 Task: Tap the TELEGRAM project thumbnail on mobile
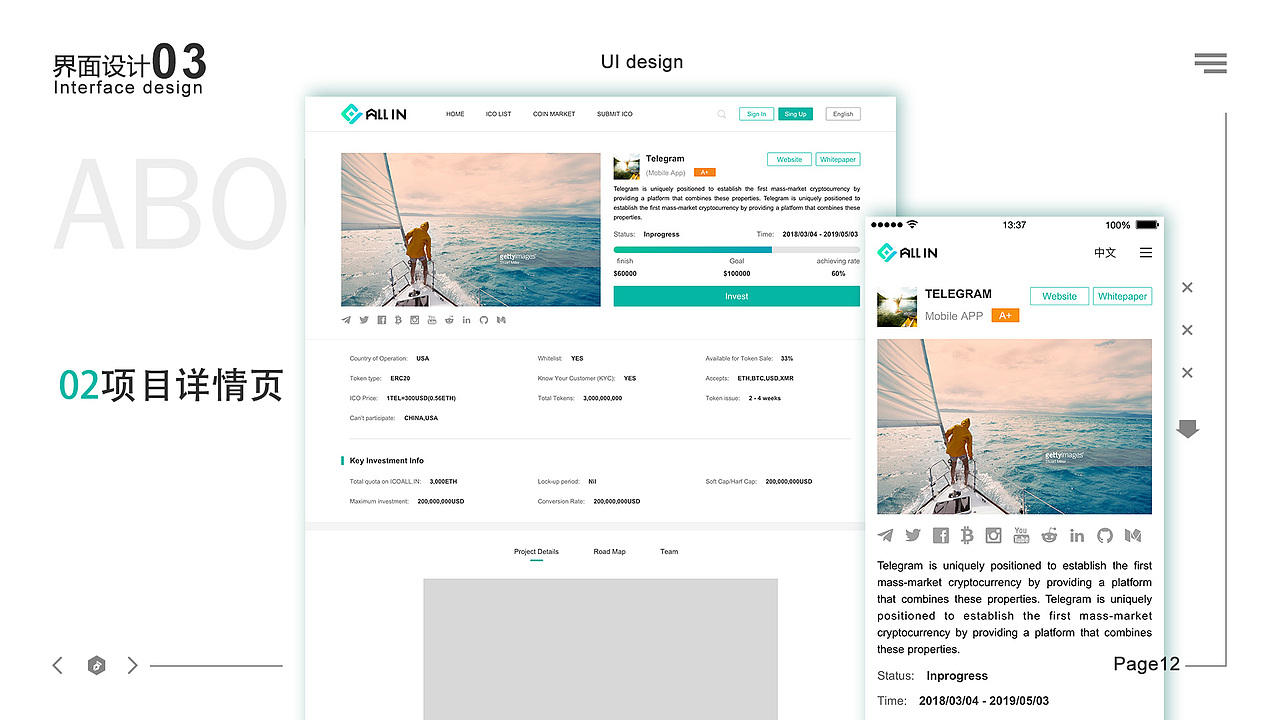pos(897,307)
